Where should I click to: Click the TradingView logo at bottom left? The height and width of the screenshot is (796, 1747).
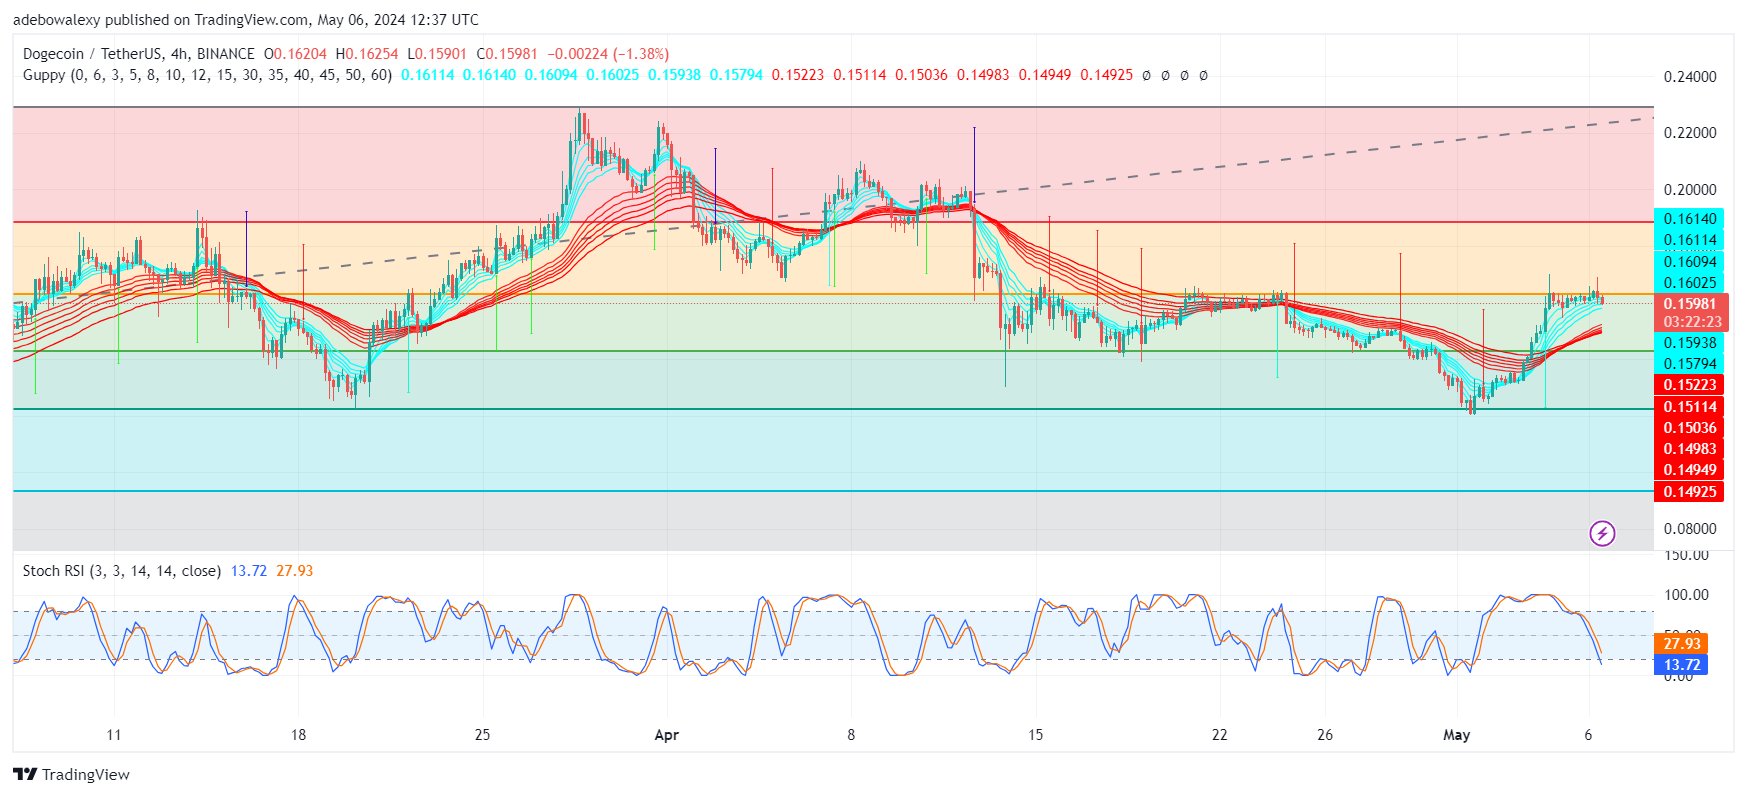coord(71,774)
